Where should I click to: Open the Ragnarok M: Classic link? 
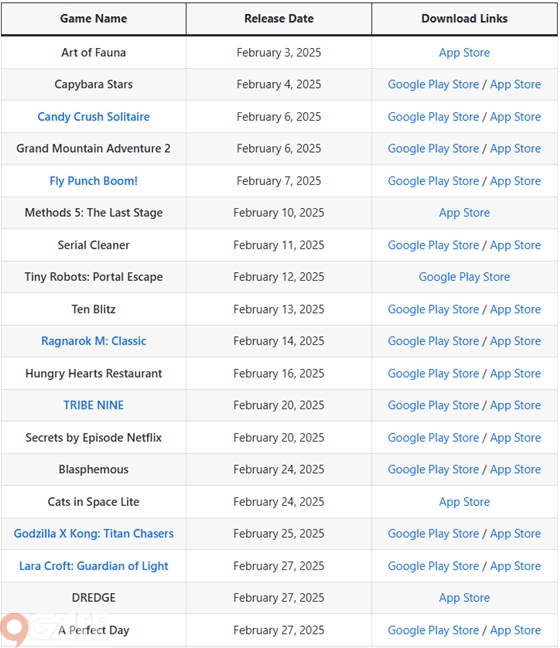click(x=93, y=341)
